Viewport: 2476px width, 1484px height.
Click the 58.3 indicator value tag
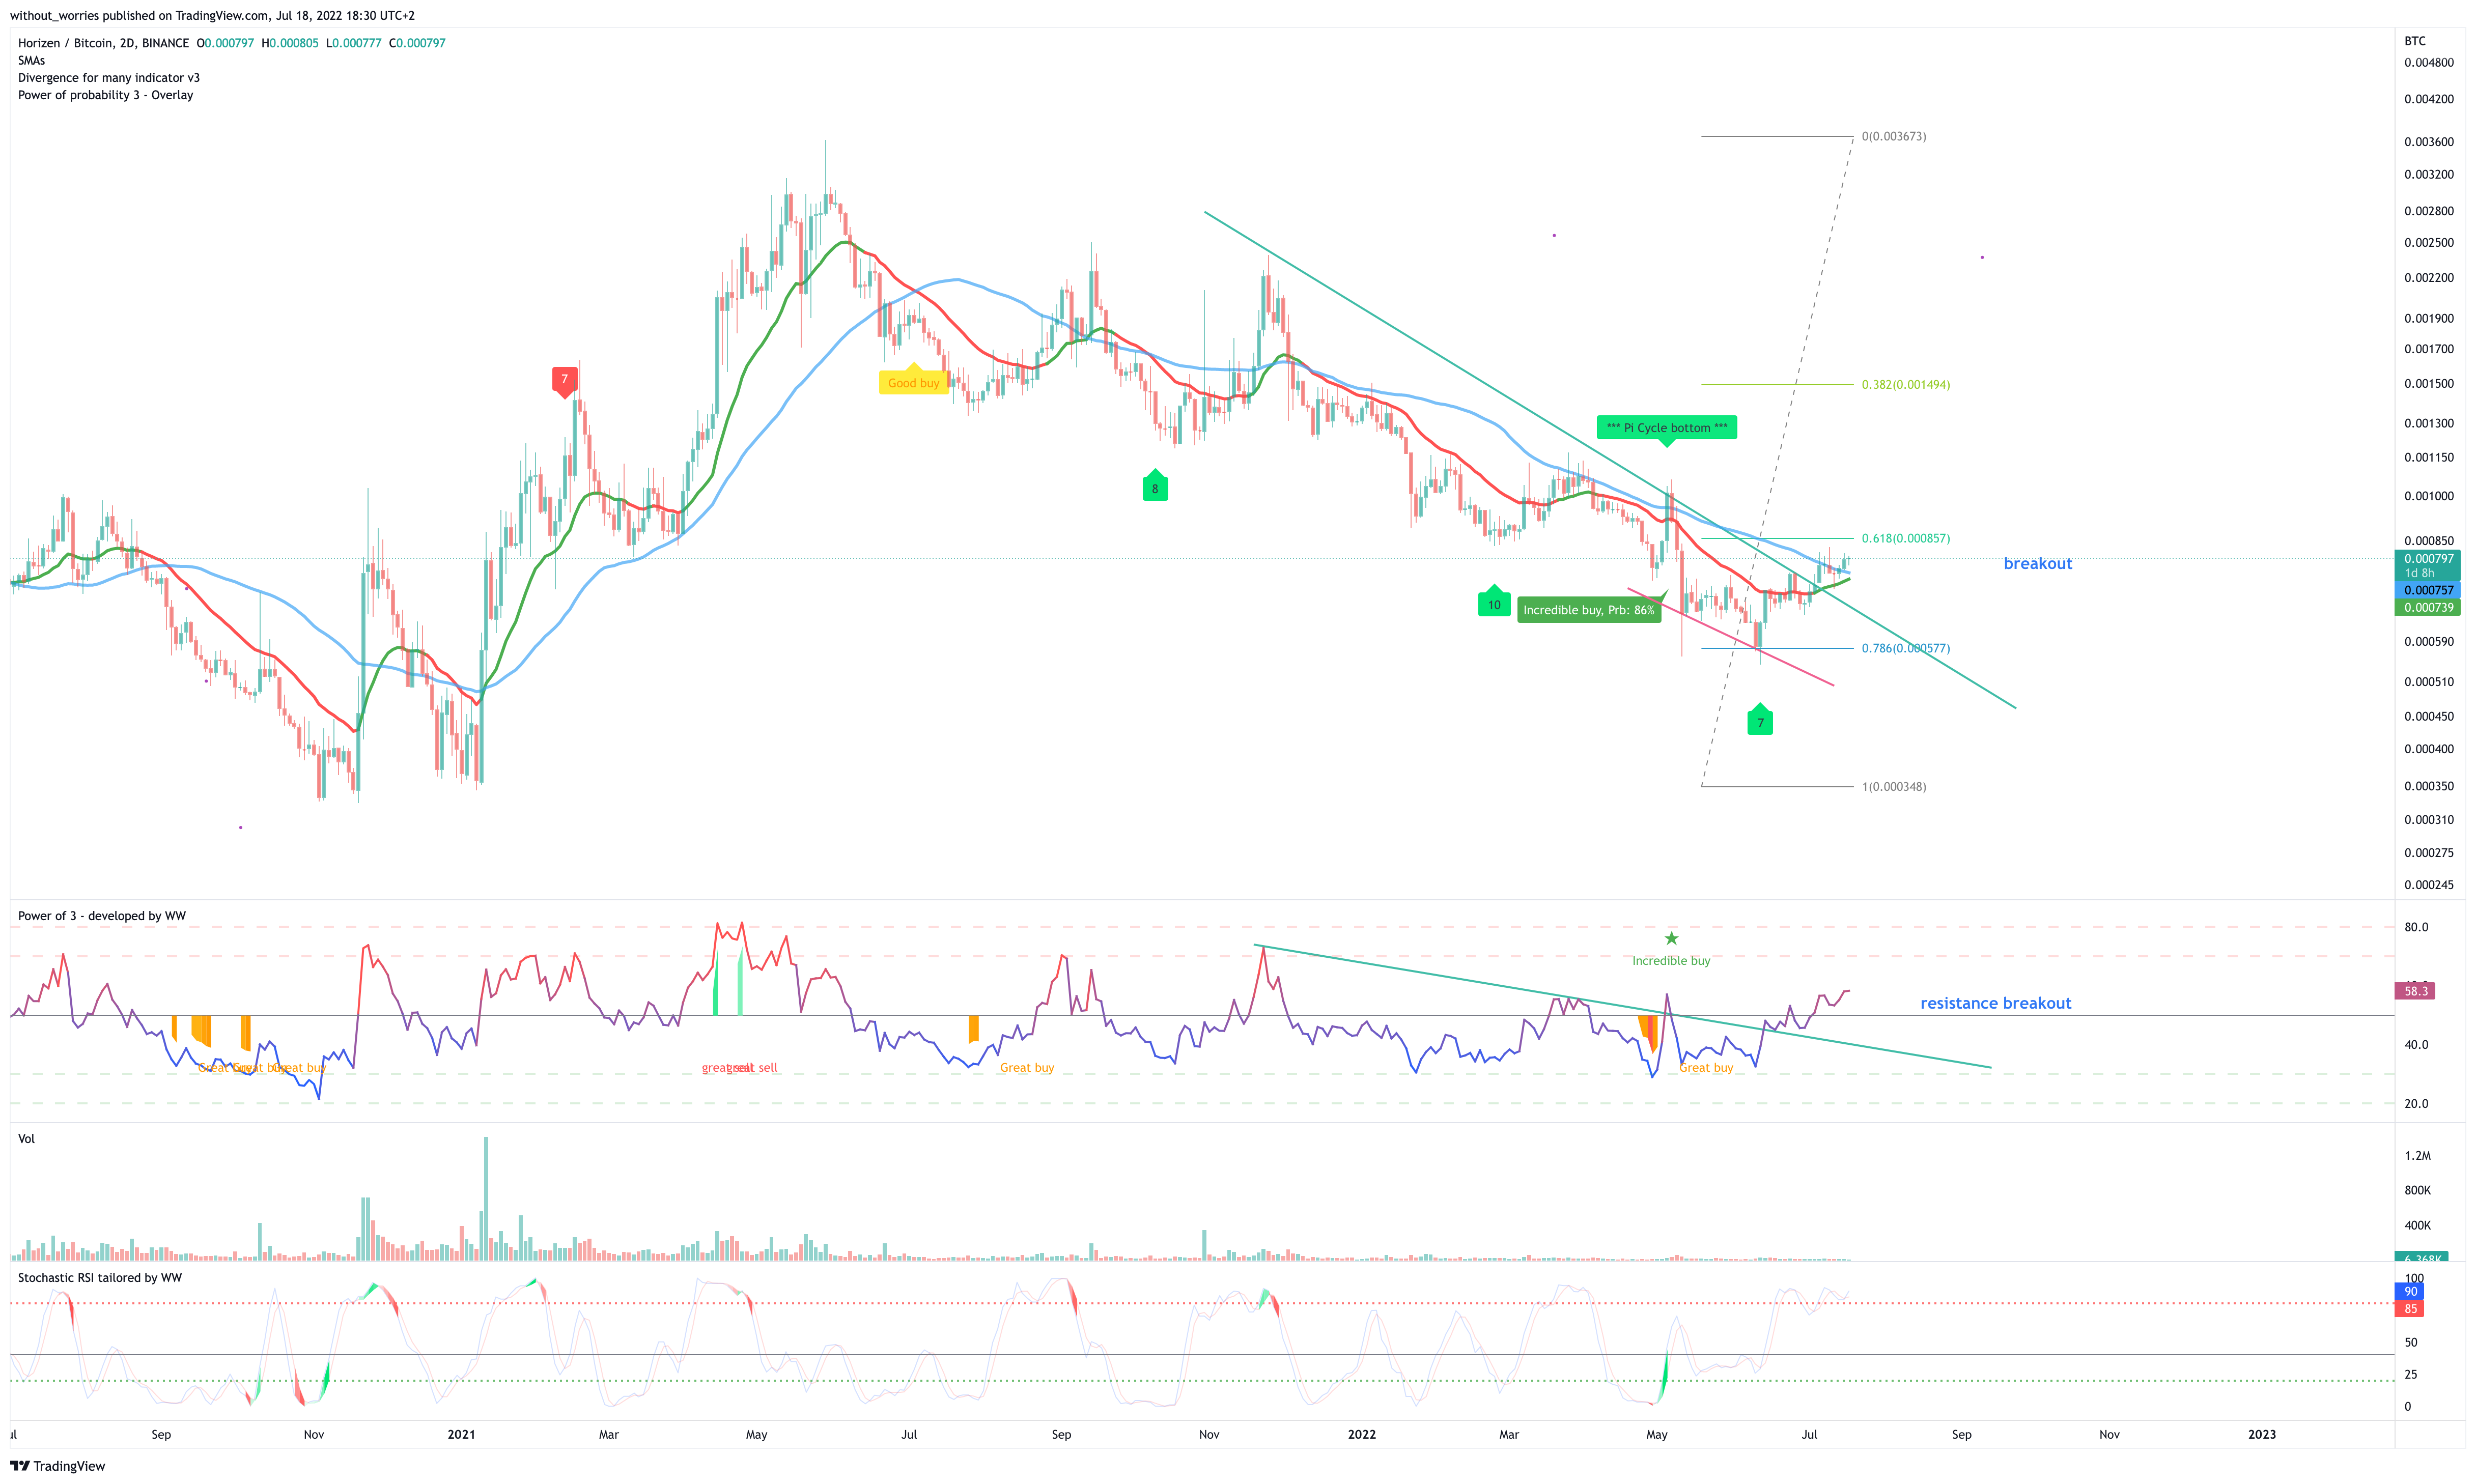click(2415, 991)
